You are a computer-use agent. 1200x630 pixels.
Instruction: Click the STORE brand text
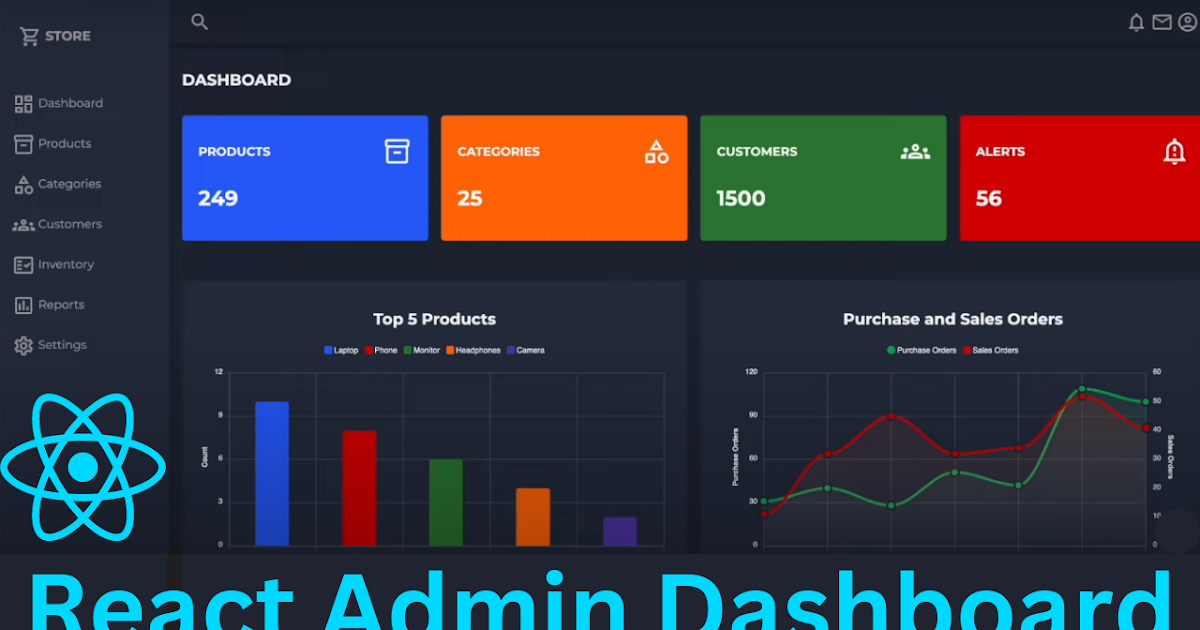click(67, 36)
